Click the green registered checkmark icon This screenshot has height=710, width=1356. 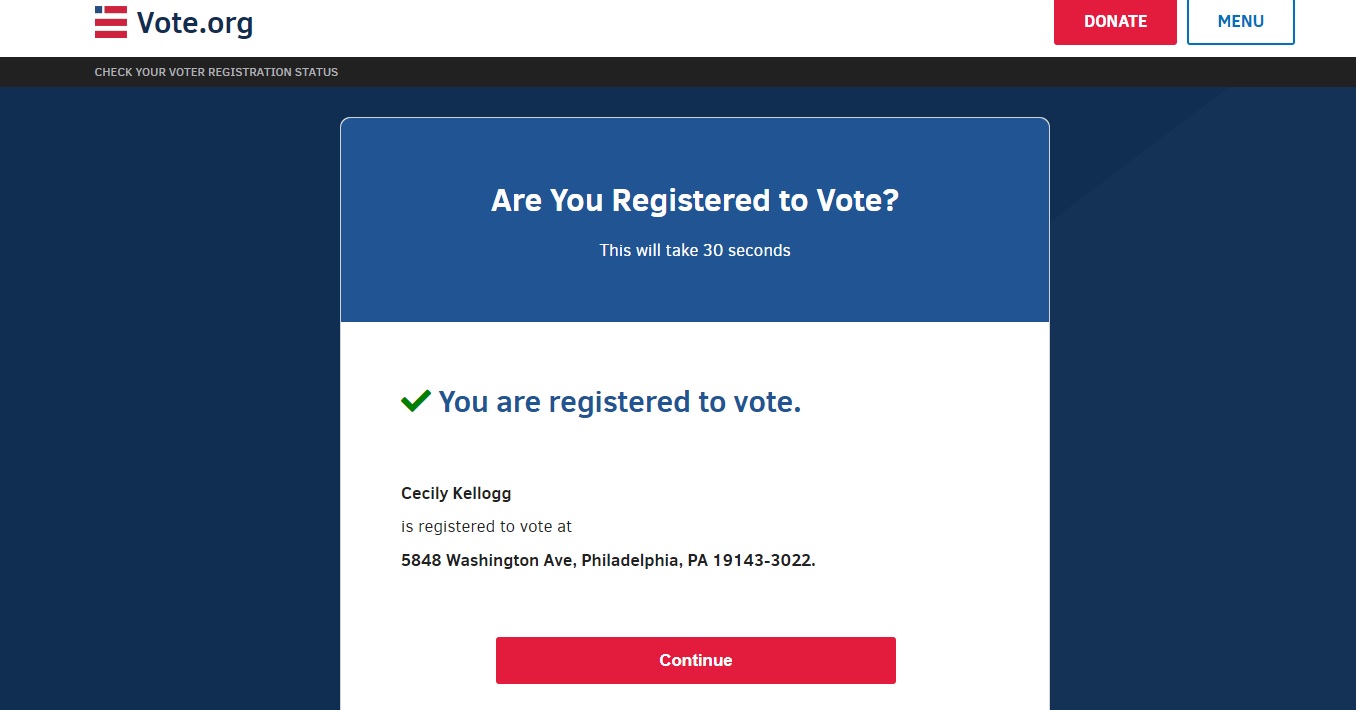tap(415, 402)
